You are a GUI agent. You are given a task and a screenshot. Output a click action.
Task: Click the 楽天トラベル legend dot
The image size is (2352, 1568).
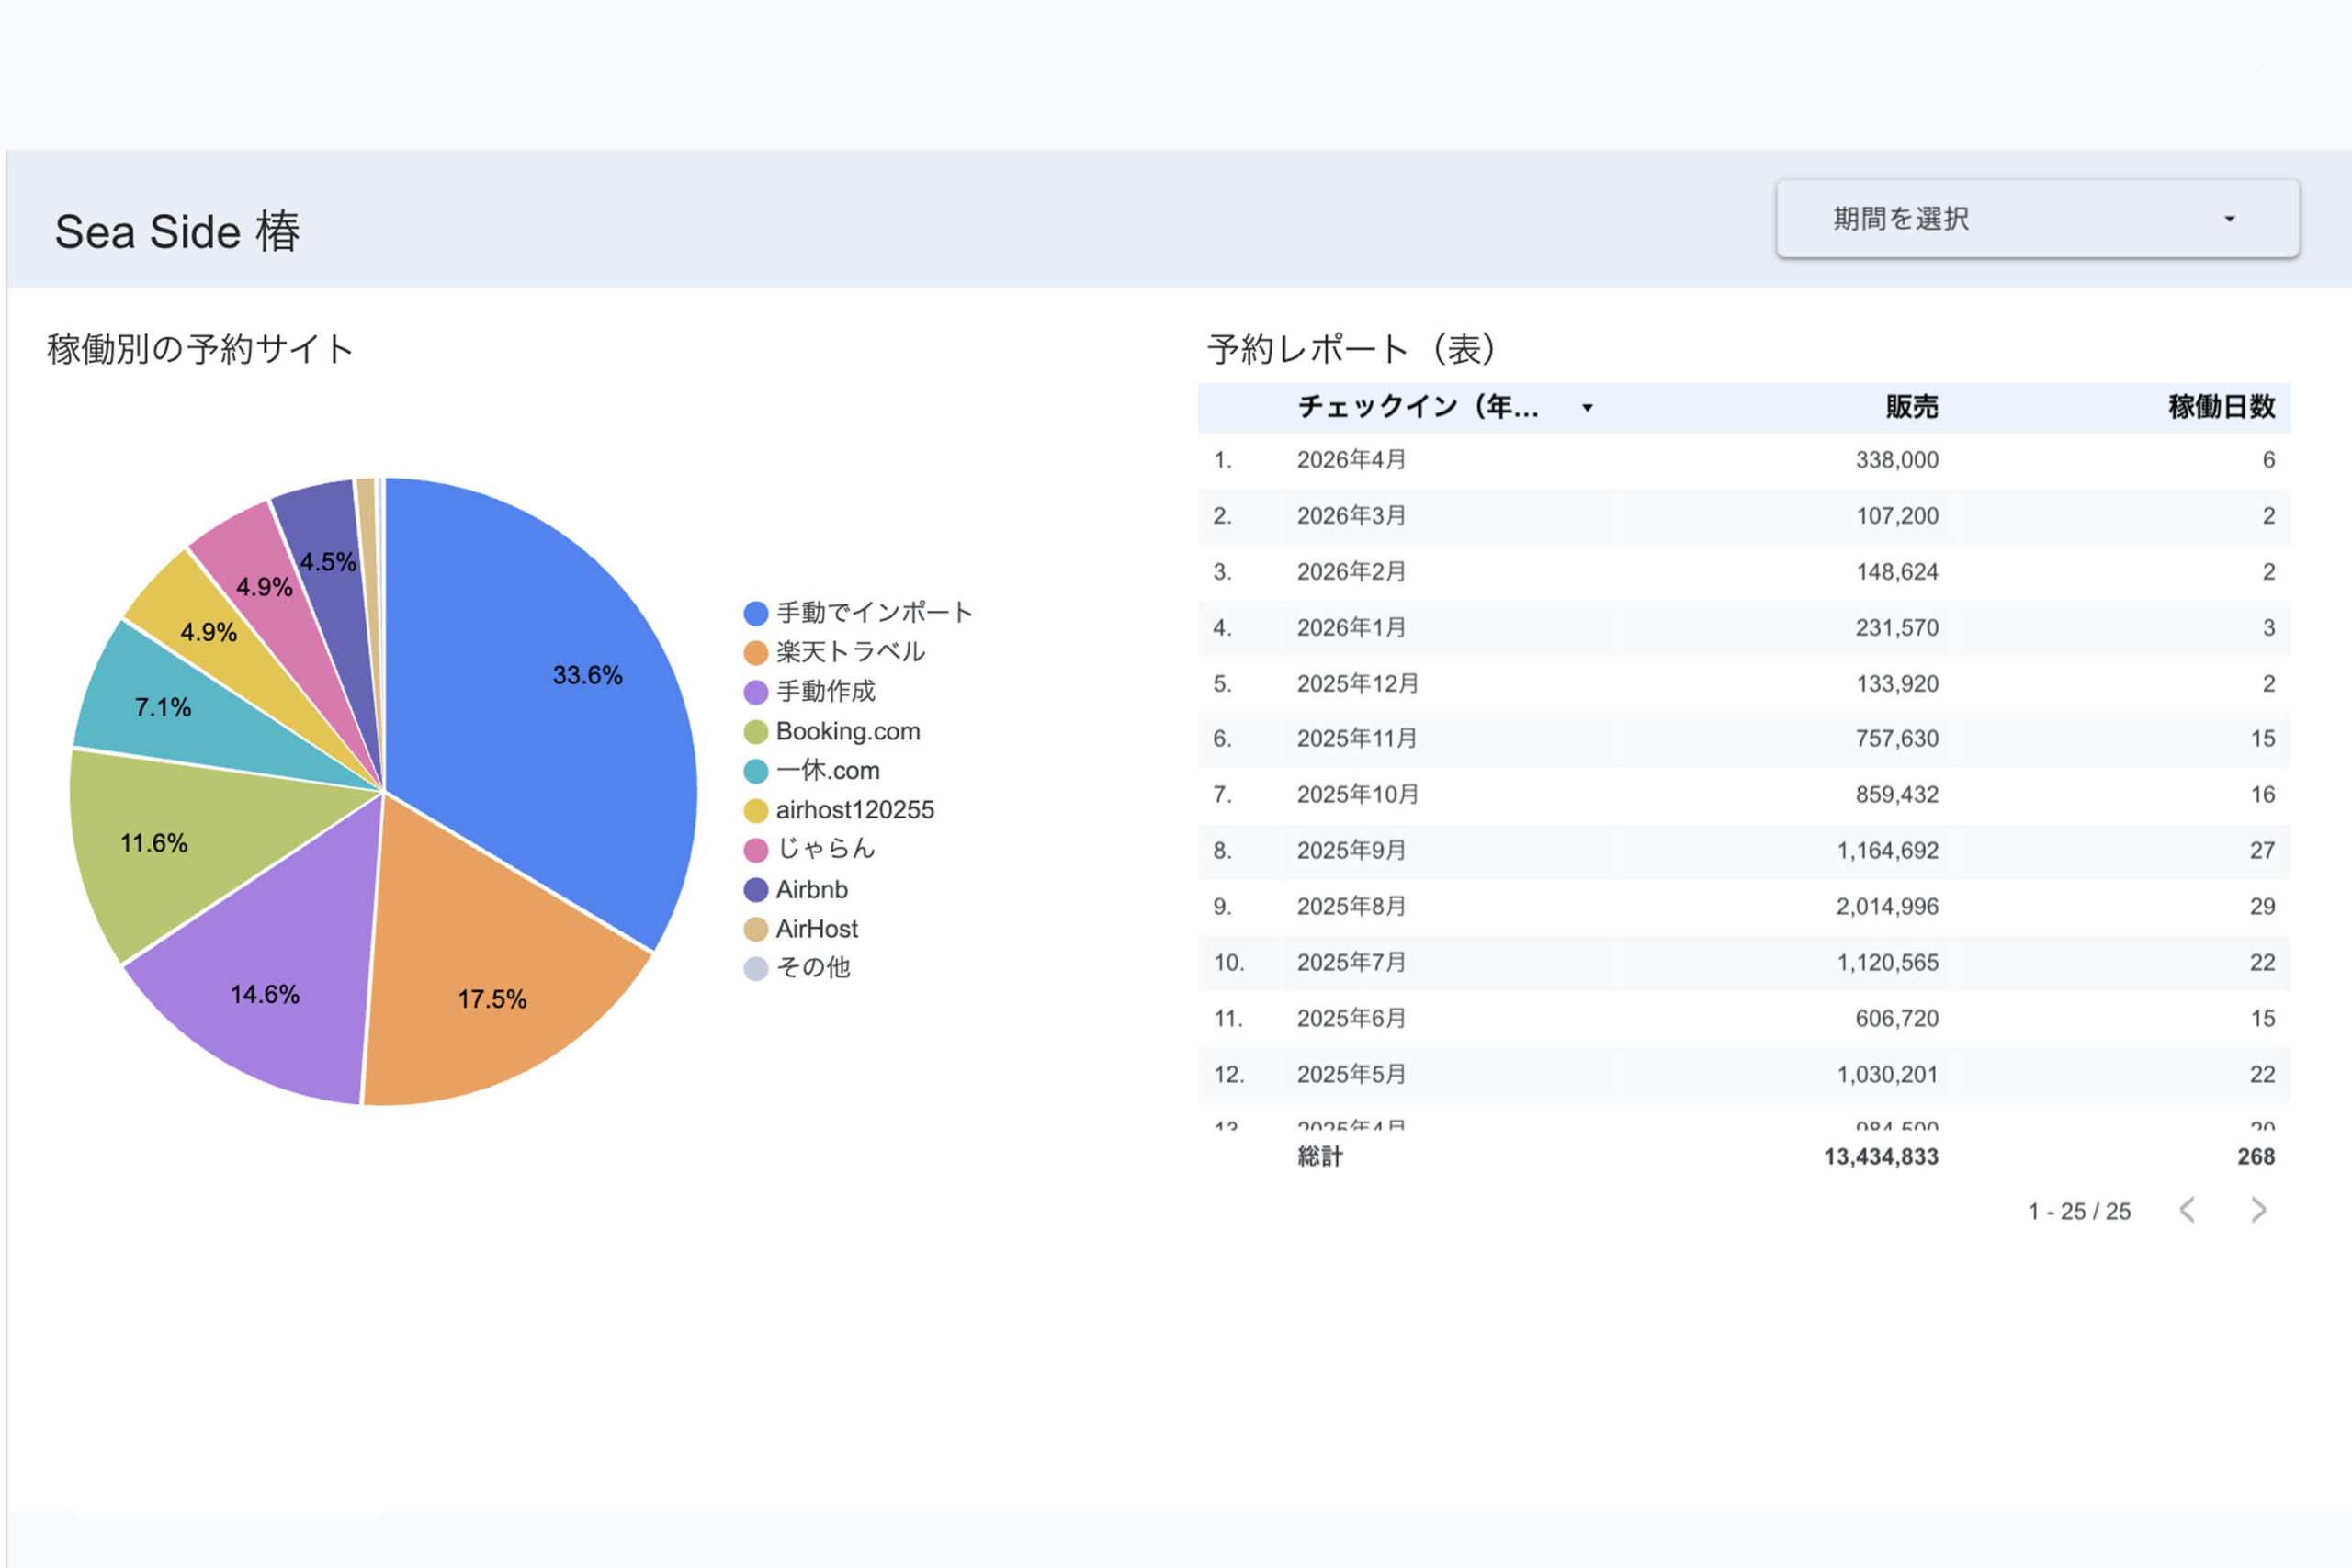point(756,653)
